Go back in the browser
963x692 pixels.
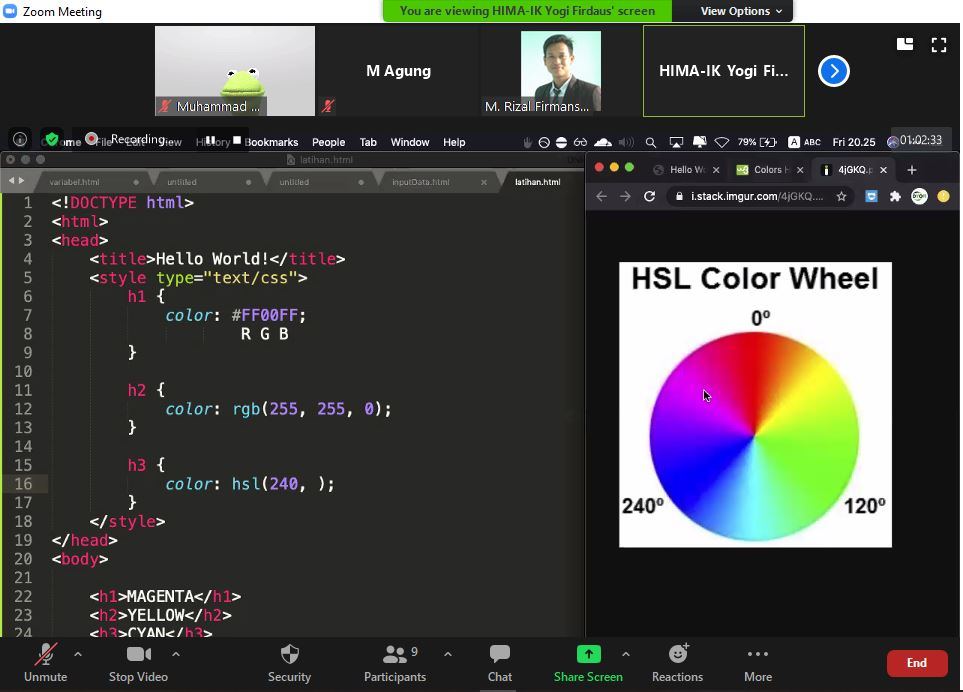click(601, 196)
